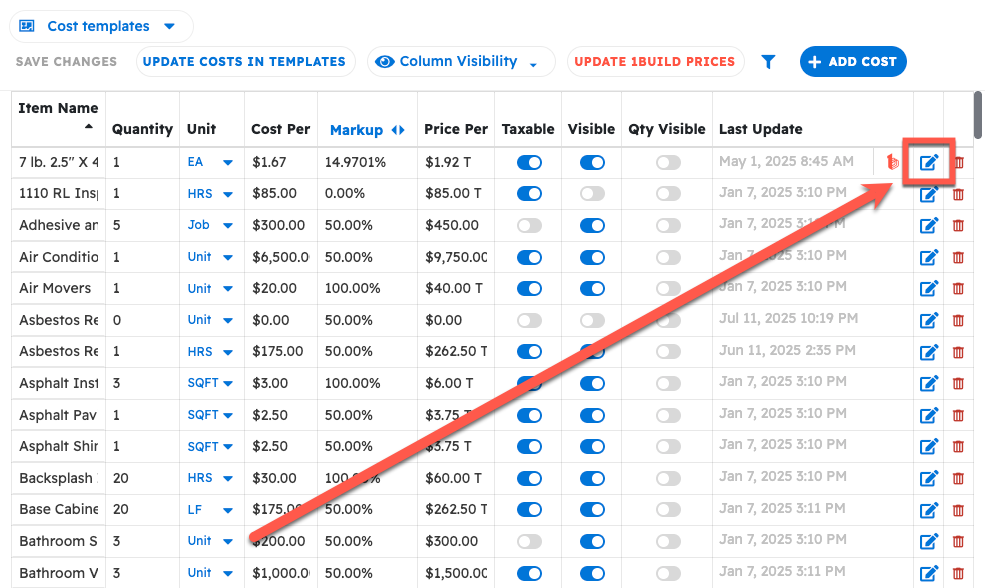
Task: Click the edit icon for 7 lb. 2.5" row
Action: click(929, 162)
